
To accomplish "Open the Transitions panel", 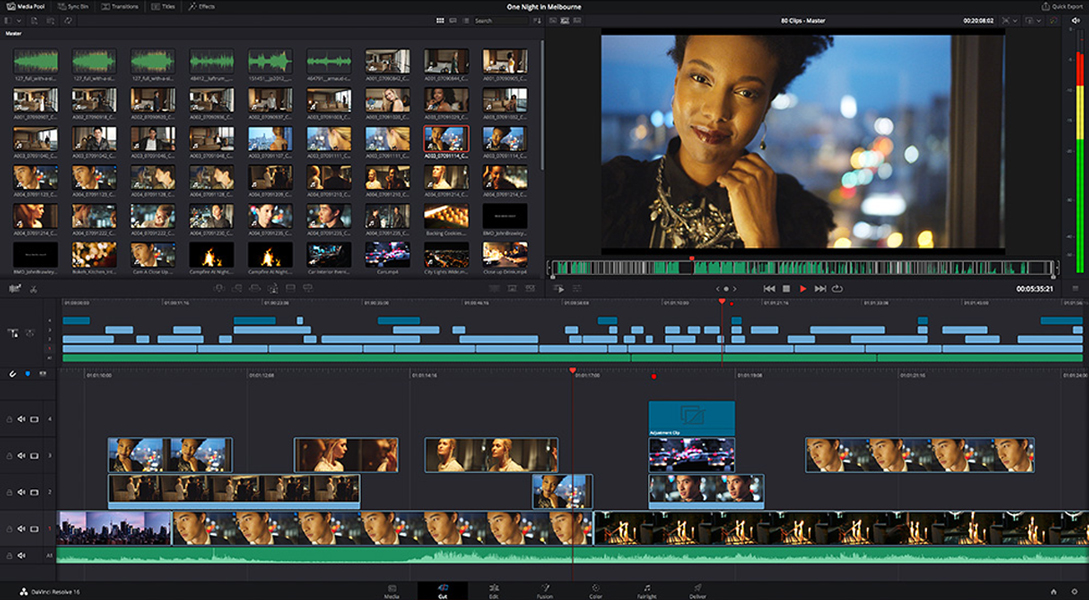I will click(119, 6).
